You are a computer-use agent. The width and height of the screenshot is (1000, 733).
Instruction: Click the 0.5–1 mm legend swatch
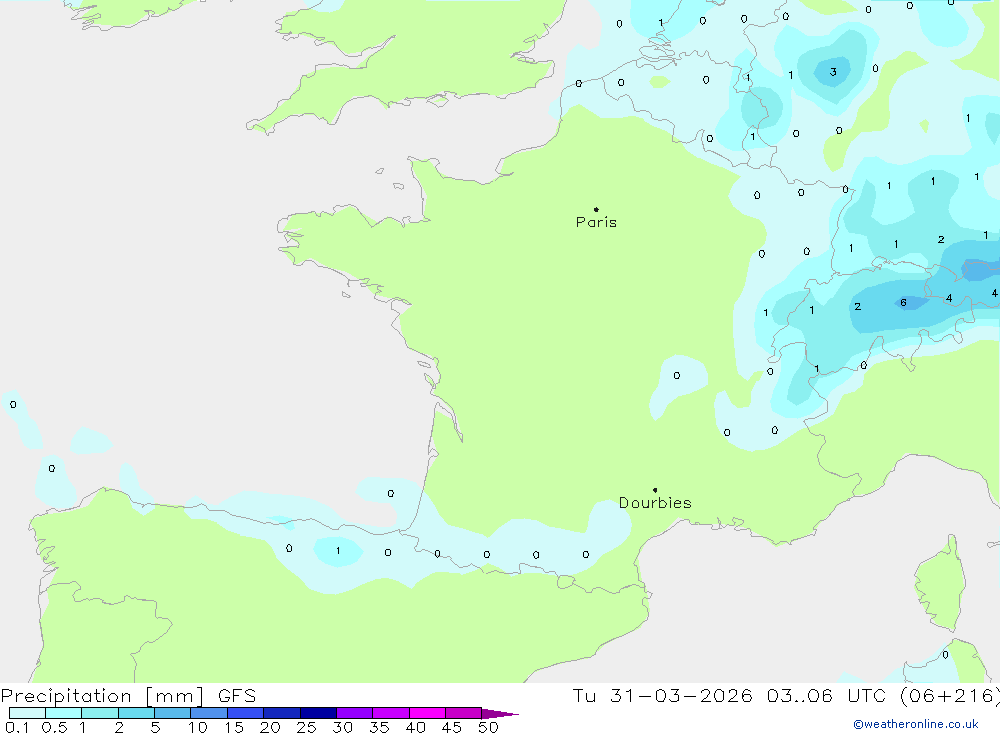click(64, 713)
